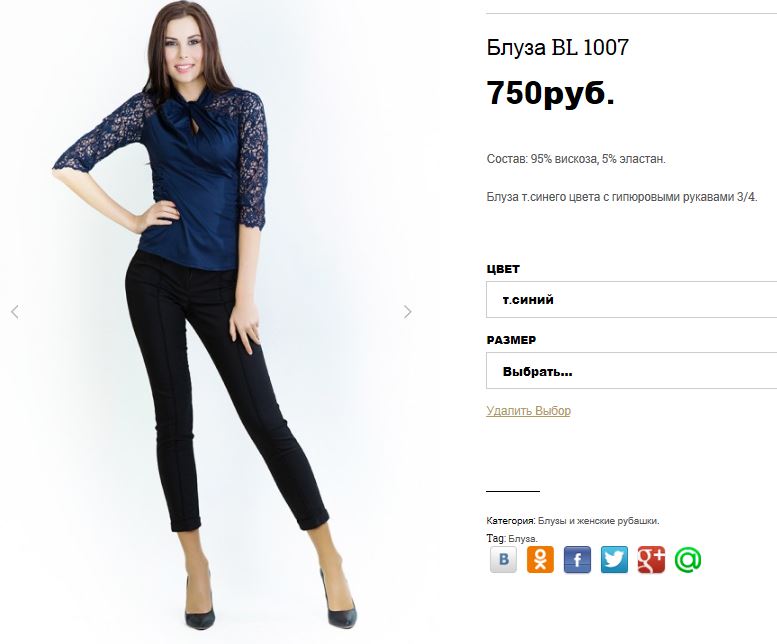Share on Google Plus
Screen dimensions: 777x644
point(651,560)
